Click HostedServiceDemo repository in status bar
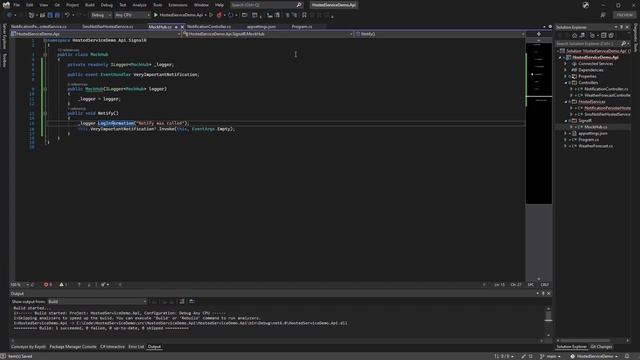 click(x=594, y=356)
